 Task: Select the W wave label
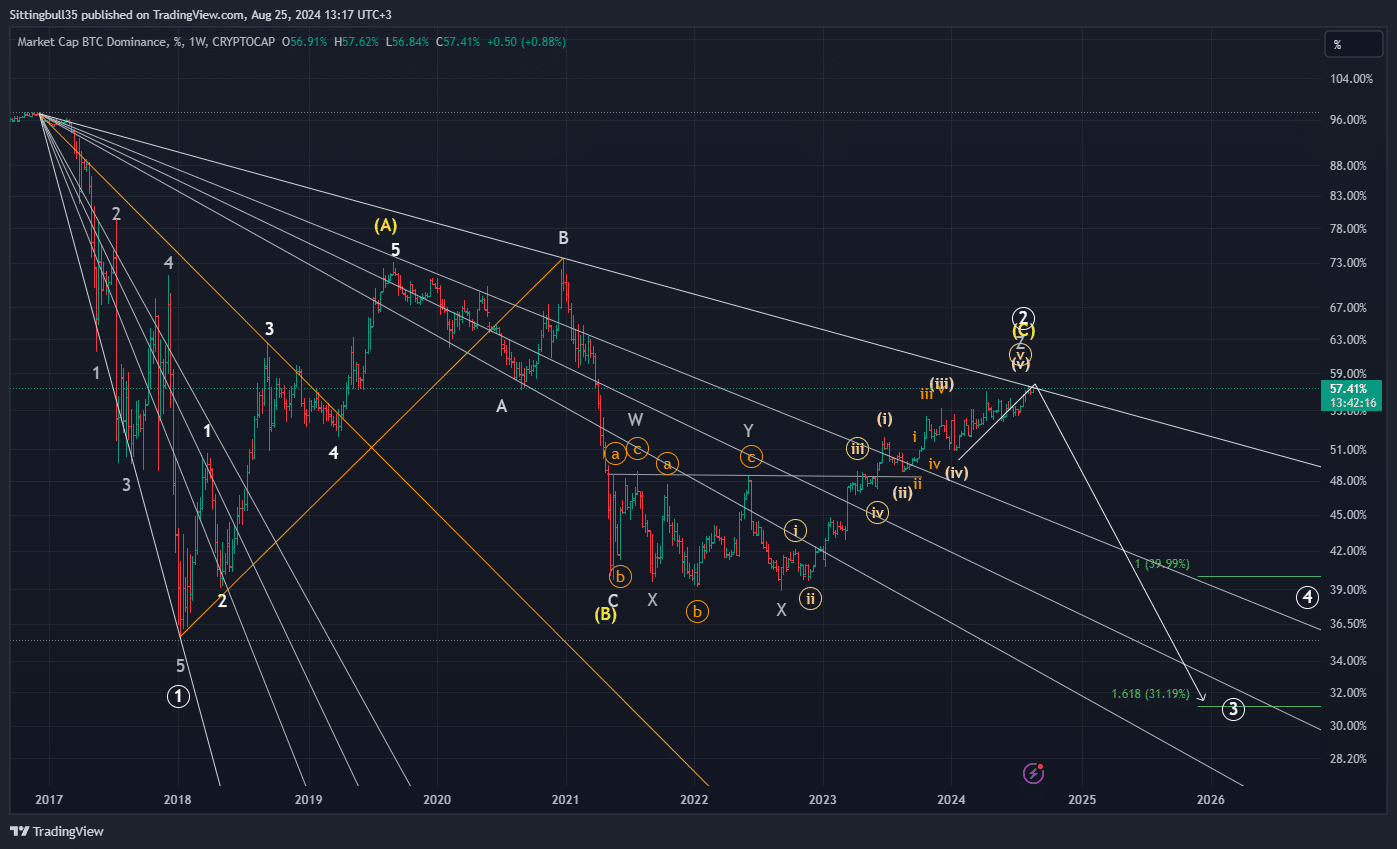click(636, 419)
